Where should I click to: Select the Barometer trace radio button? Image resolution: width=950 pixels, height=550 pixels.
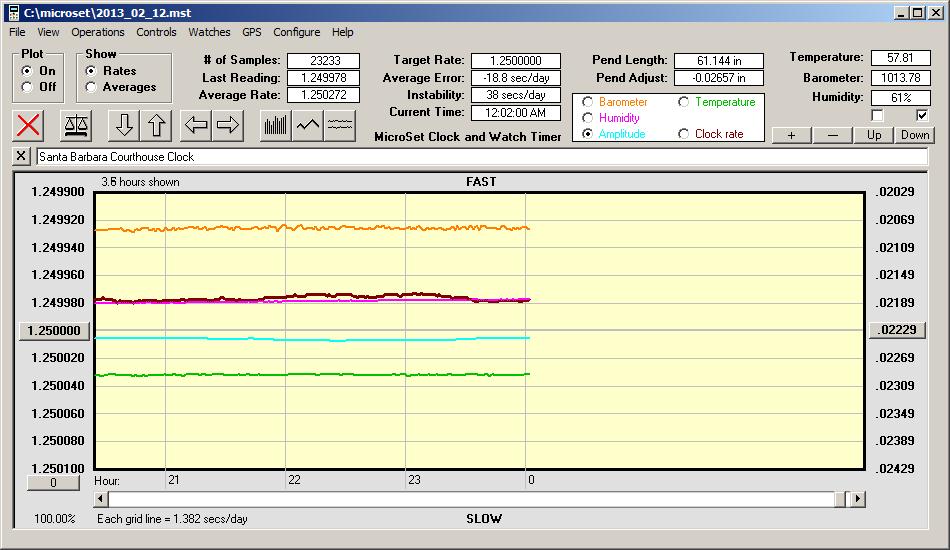click(588, 102)
